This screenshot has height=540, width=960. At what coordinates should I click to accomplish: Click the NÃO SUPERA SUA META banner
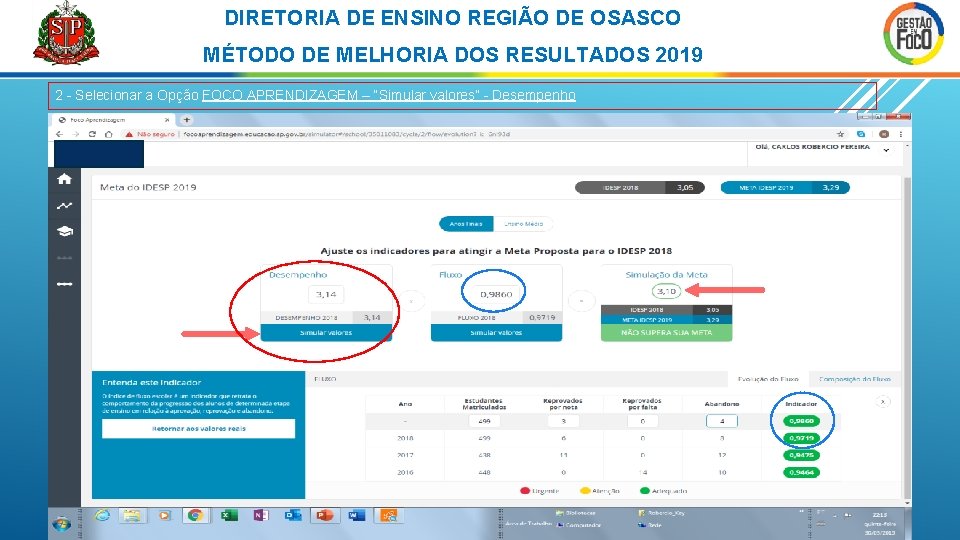click(666, 332)
